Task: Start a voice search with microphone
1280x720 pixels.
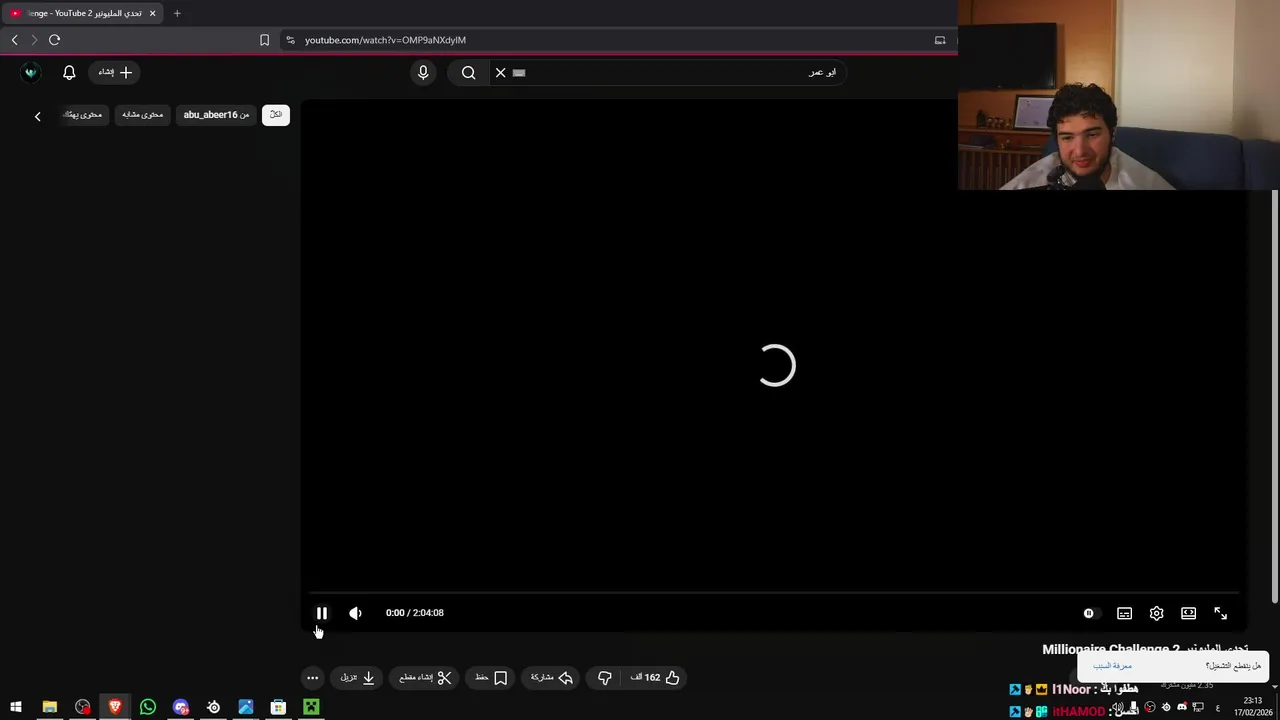Action: (x=423, y=72)
